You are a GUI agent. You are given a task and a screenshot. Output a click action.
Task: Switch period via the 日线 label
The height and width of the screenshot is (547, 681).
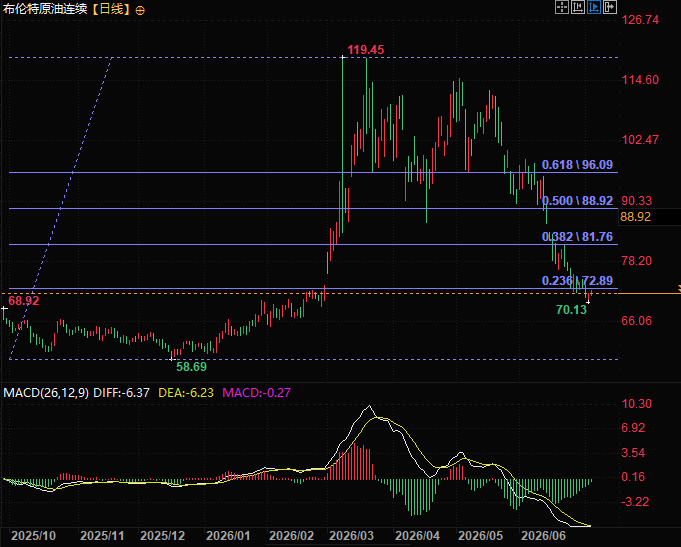pos(112,9)
